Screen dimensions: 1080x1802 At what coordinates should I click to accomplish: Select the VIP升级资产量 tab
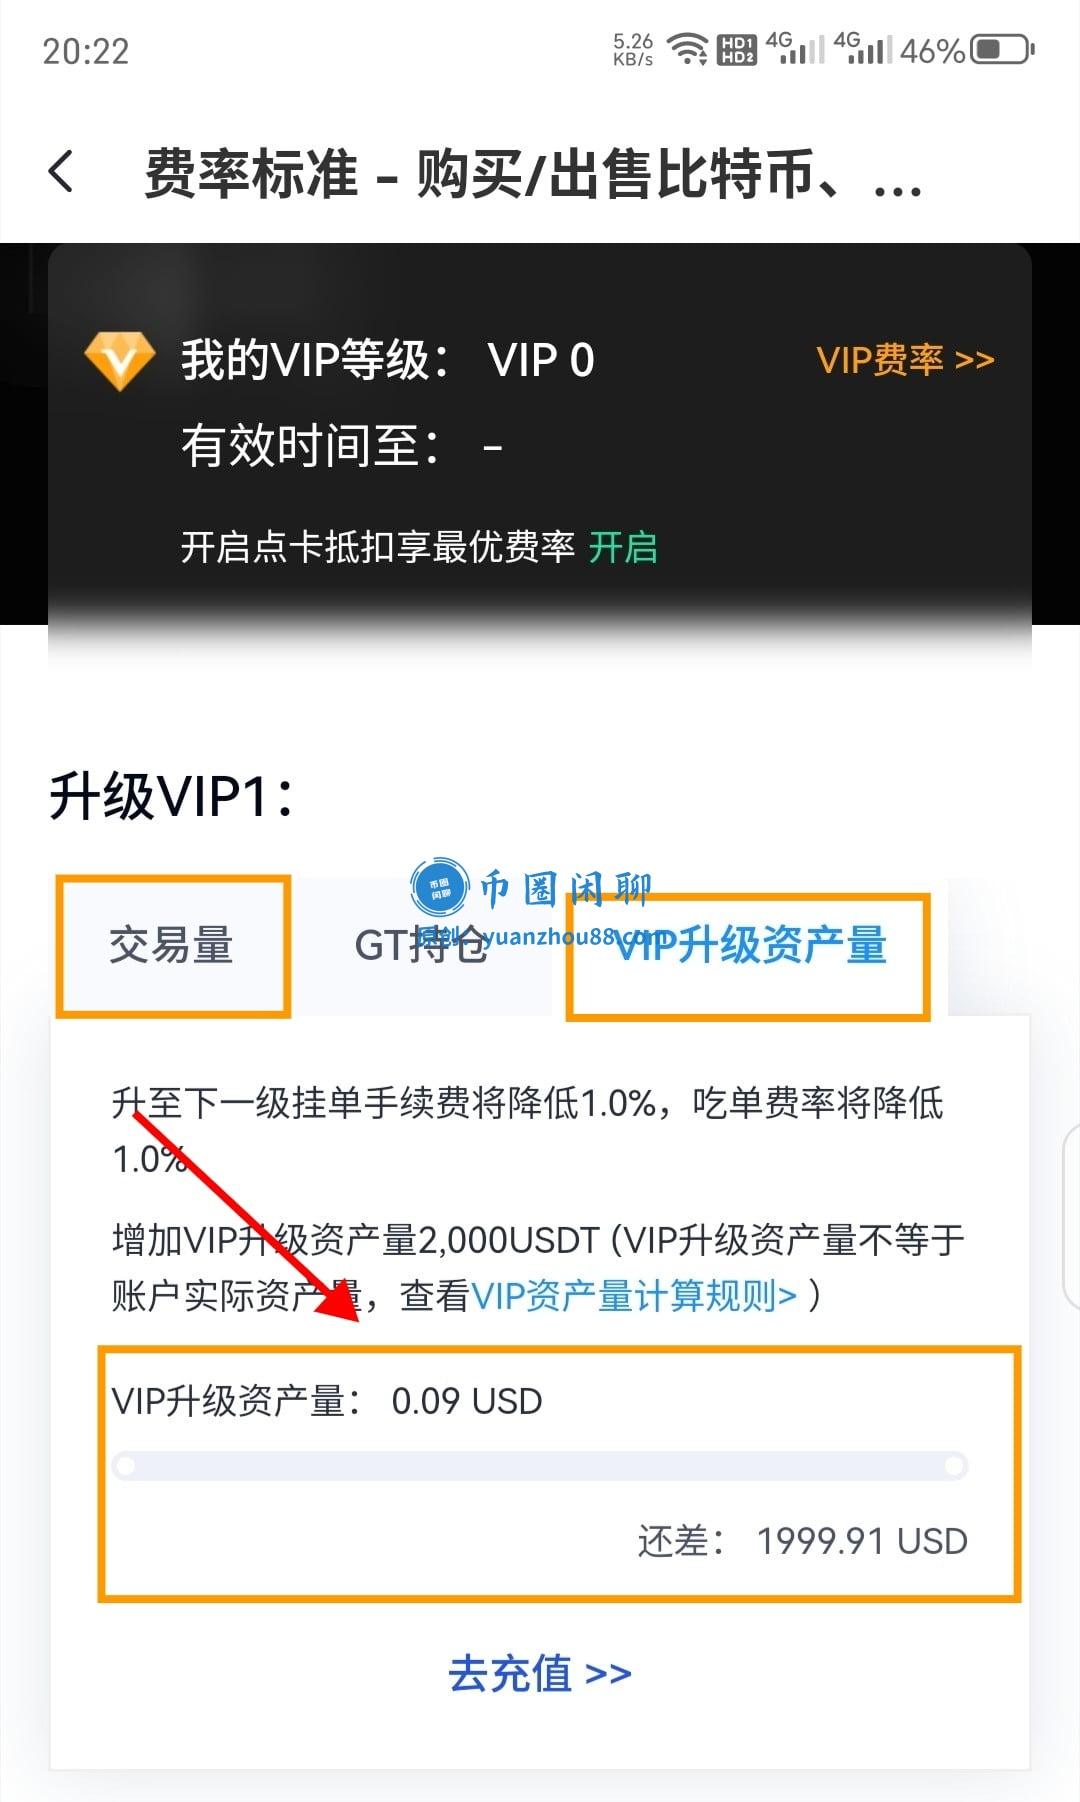point(750,946)
